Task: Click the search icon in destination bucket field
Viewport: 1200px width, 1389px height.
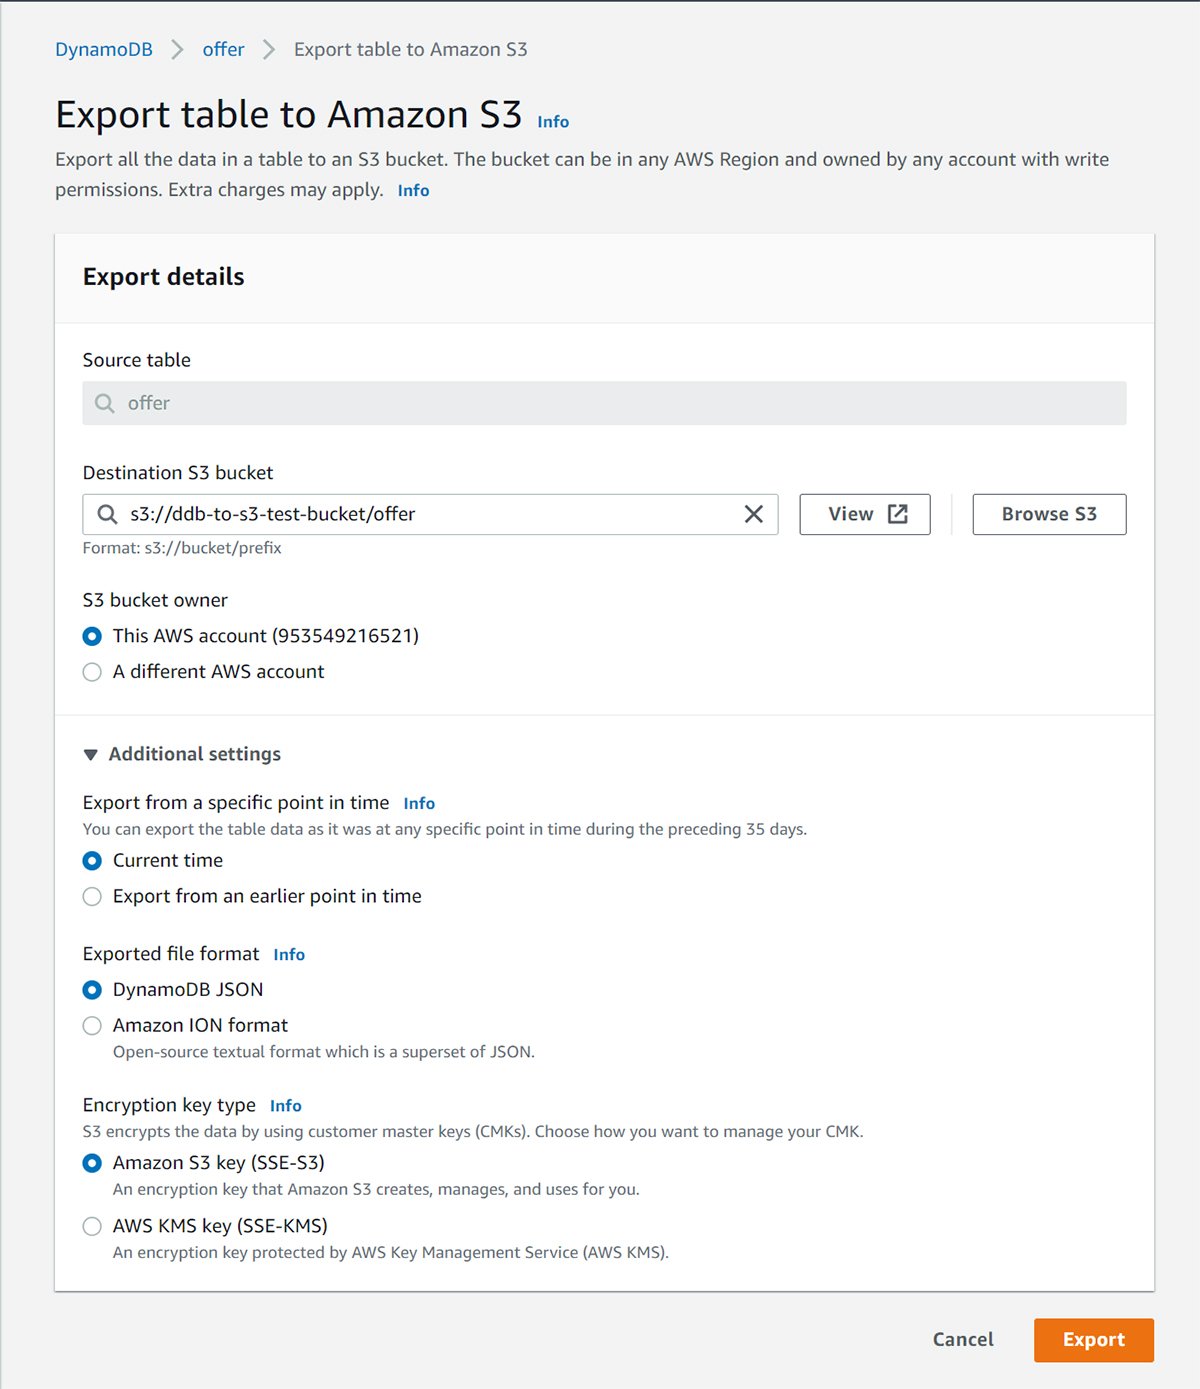Action: (107, 514)
